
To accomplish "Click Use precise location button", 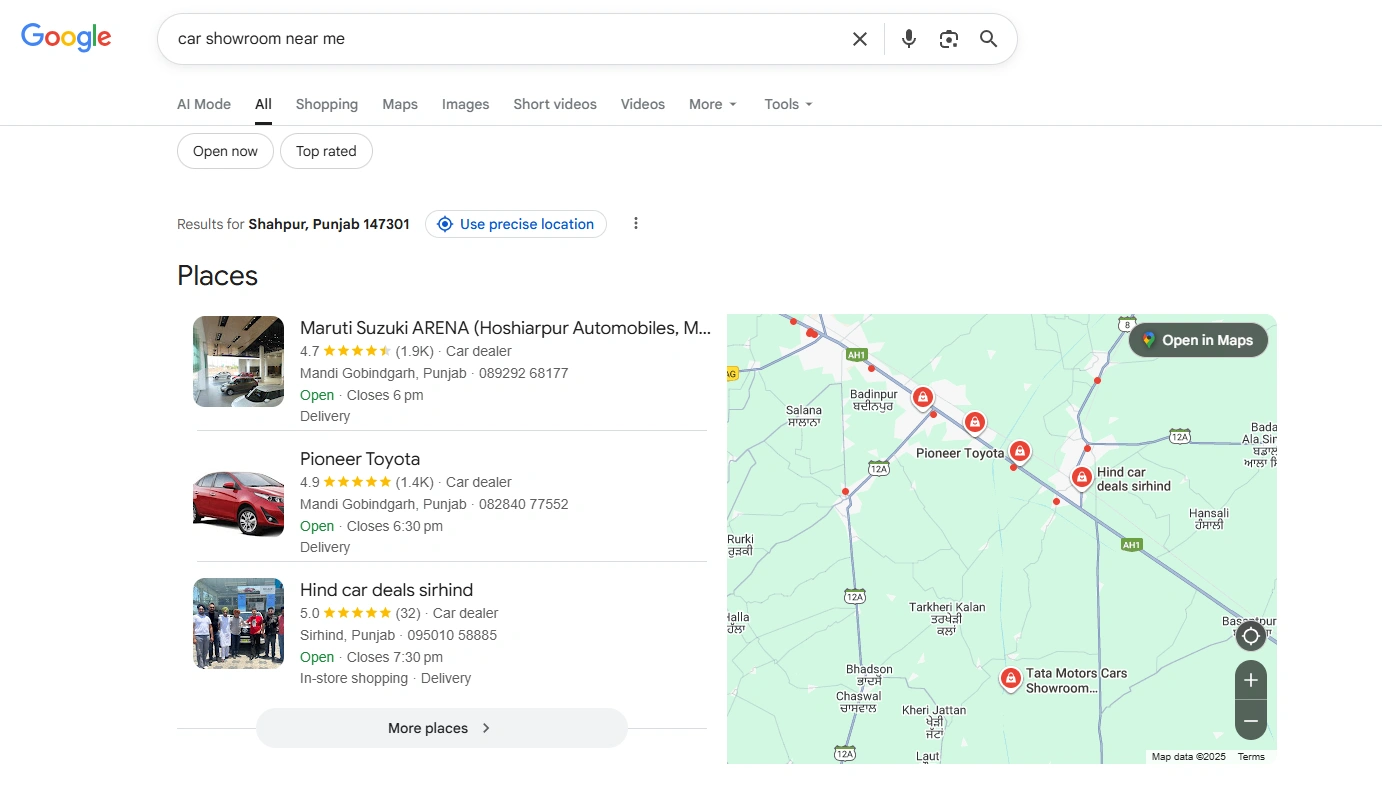I will pos(516,224).
